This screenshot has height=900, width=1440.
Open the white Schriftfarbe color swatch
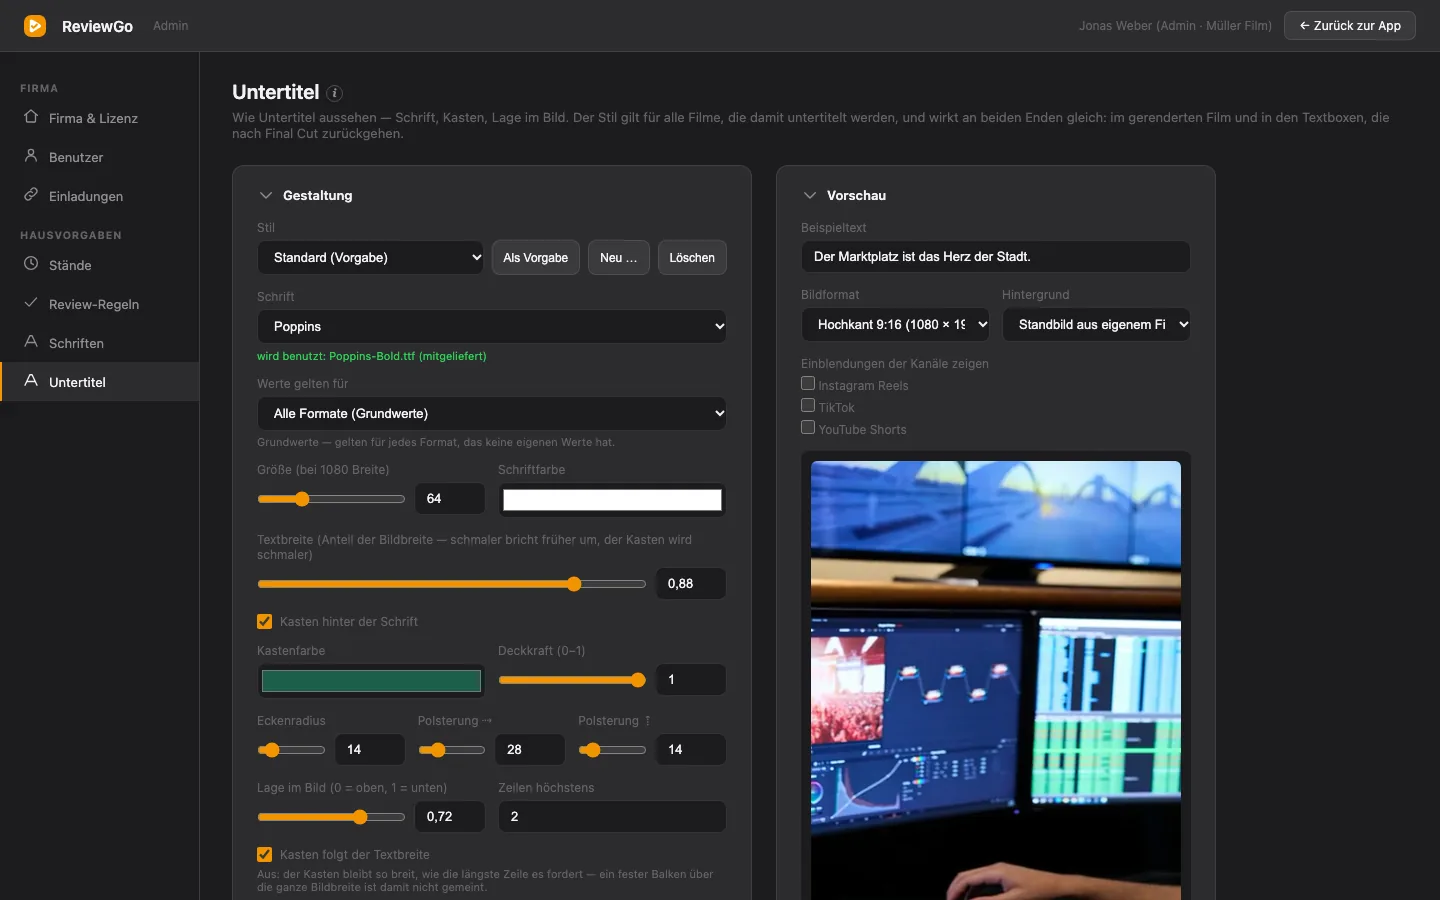click(612, 500)
